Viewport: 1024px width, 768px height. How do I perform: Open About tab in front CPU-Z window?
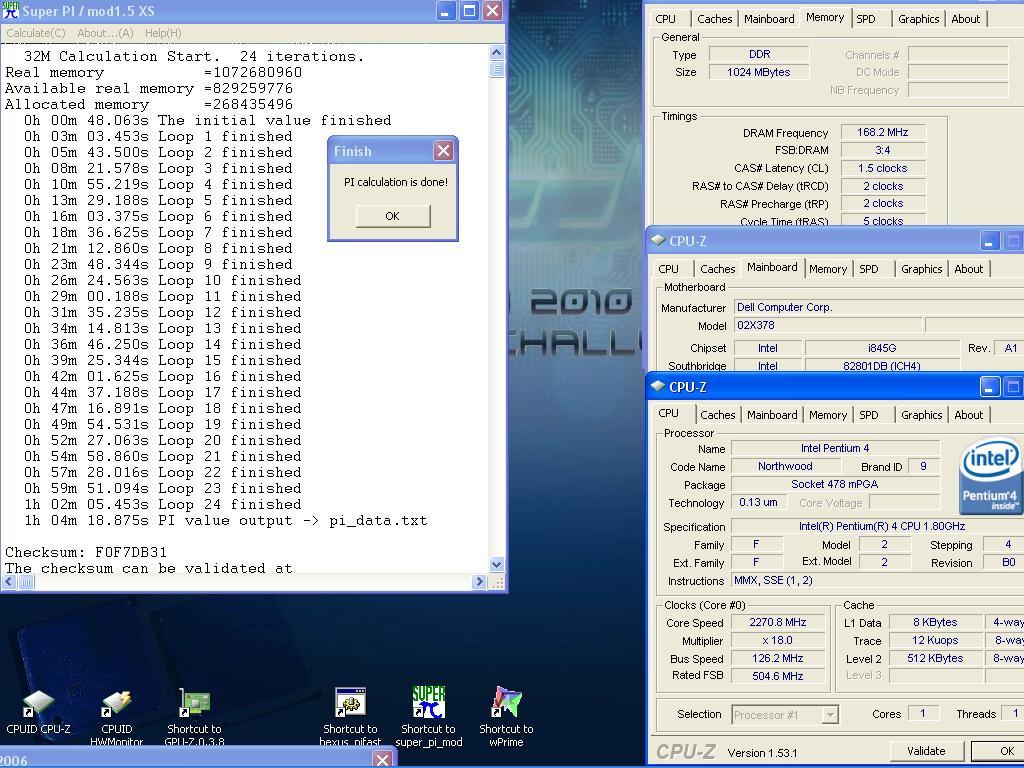coord(968,415)
